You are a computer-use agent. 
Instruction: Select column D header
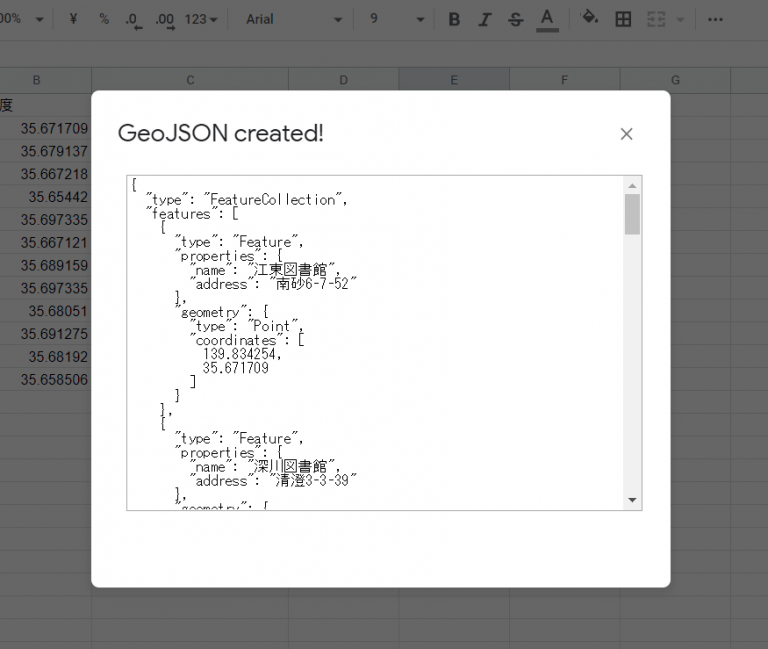(x=343, y=80)
